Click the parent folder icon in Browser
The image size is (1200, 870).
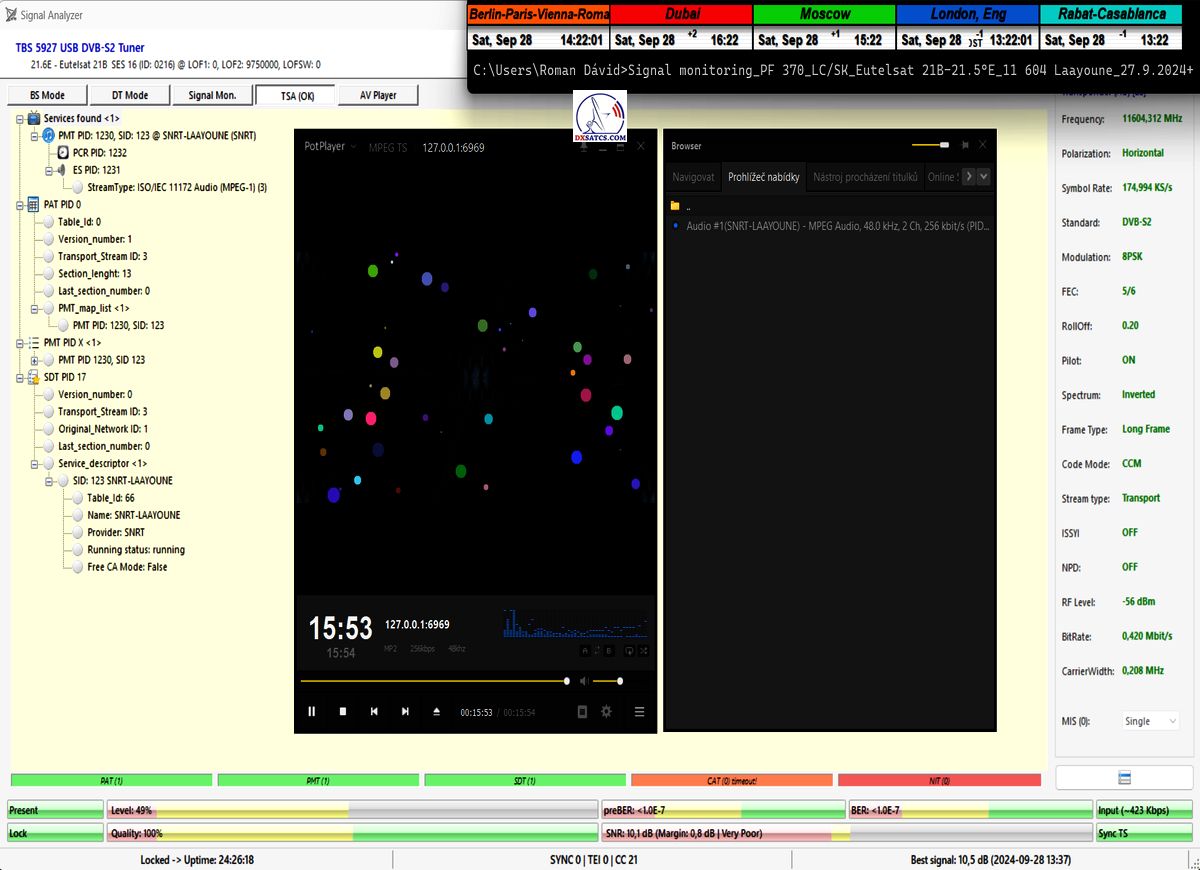point(675,206)
